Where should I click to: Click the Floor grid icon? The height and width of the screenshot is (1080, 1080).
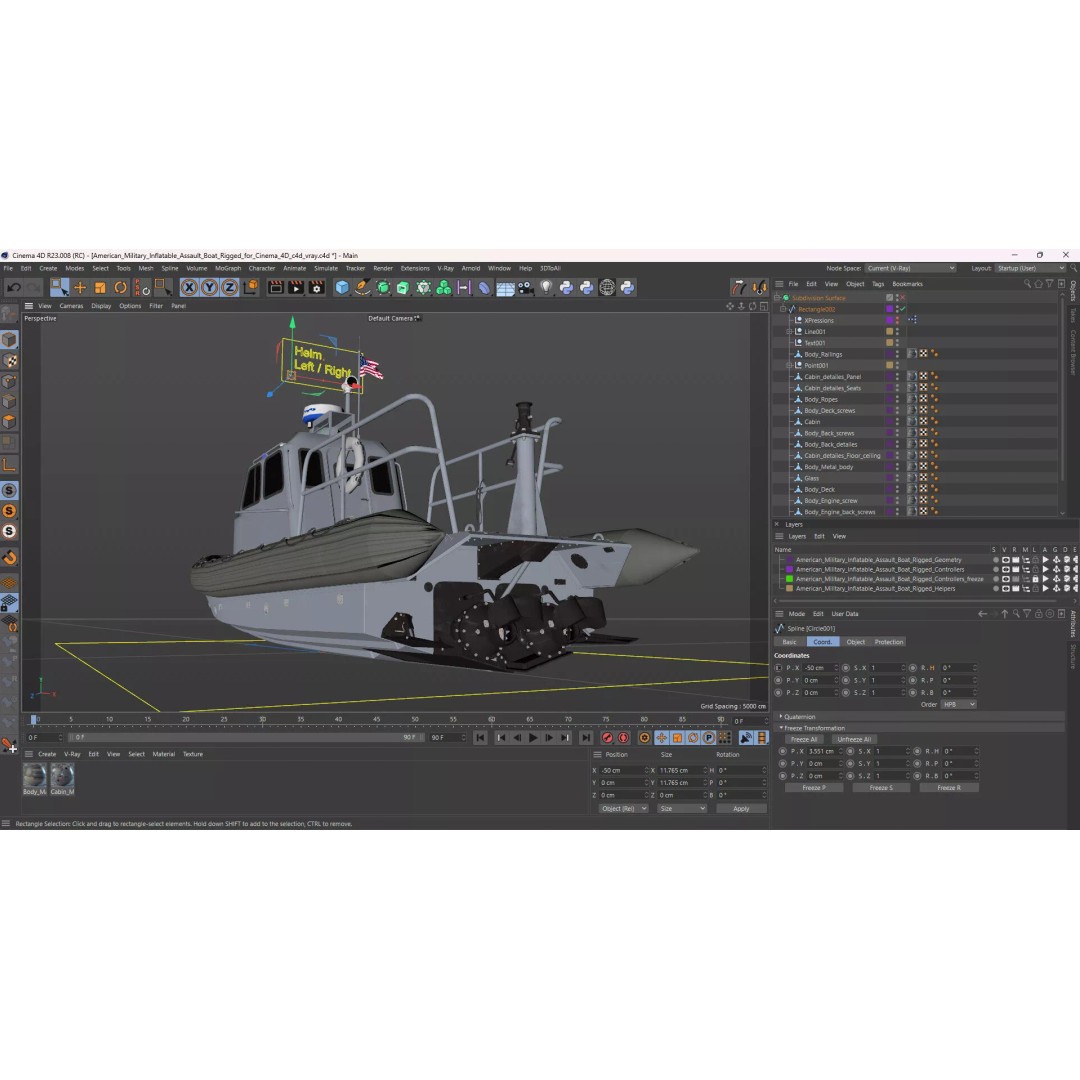point(506,288)
